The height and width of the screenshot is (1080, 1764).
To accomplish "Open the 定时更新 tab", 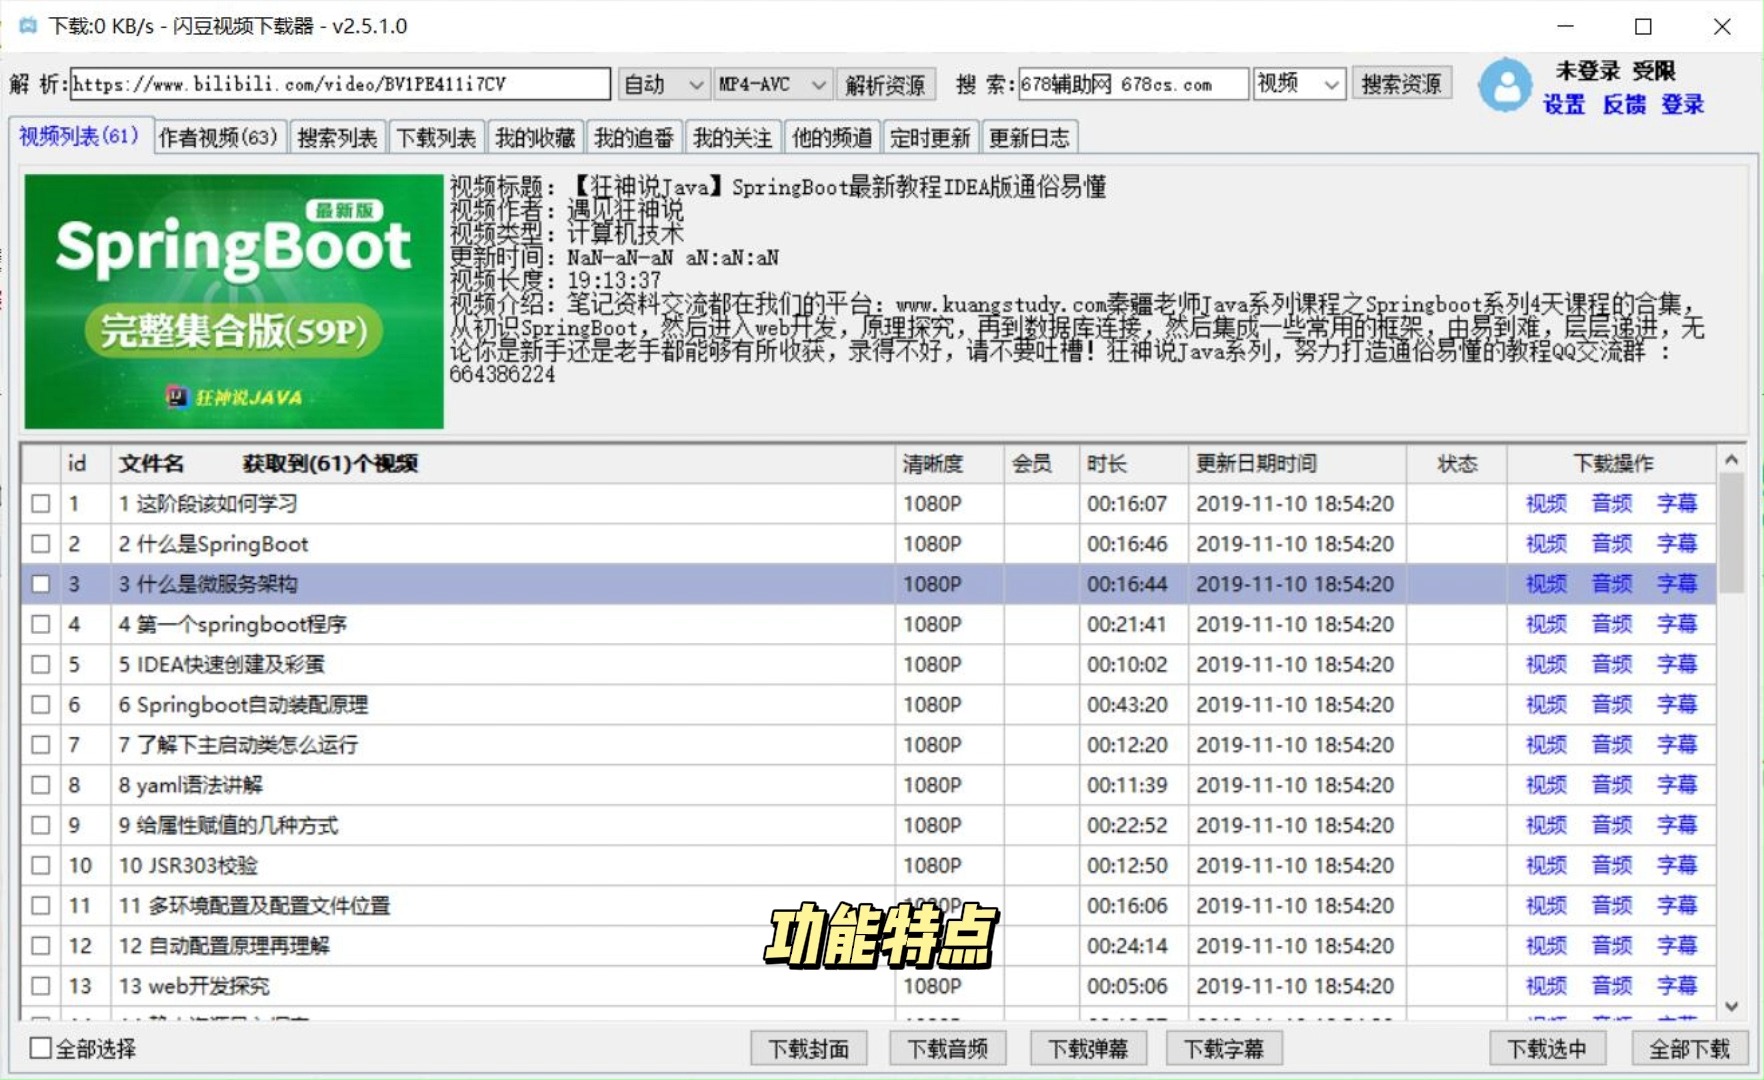I will coord(930,137).
